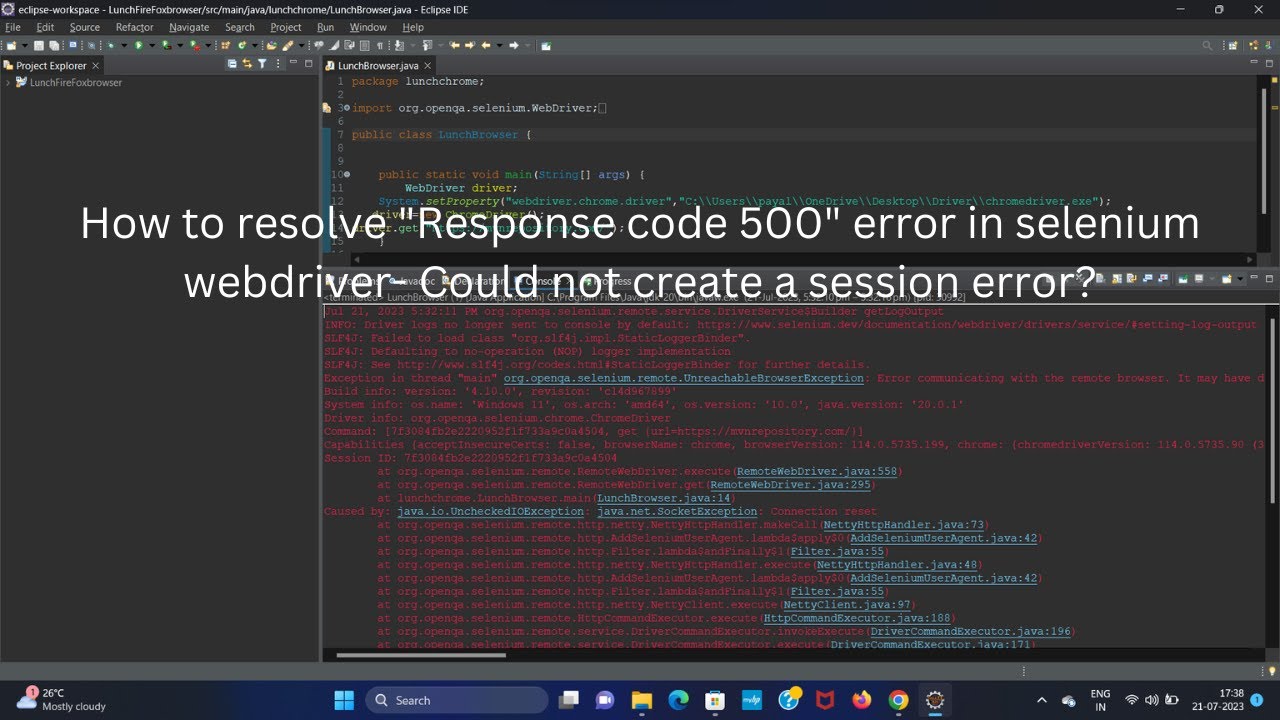Show hidden system tray icons chevron
The width and height of the screenshot is (1280, 720).
click(x=1042, y=700)
